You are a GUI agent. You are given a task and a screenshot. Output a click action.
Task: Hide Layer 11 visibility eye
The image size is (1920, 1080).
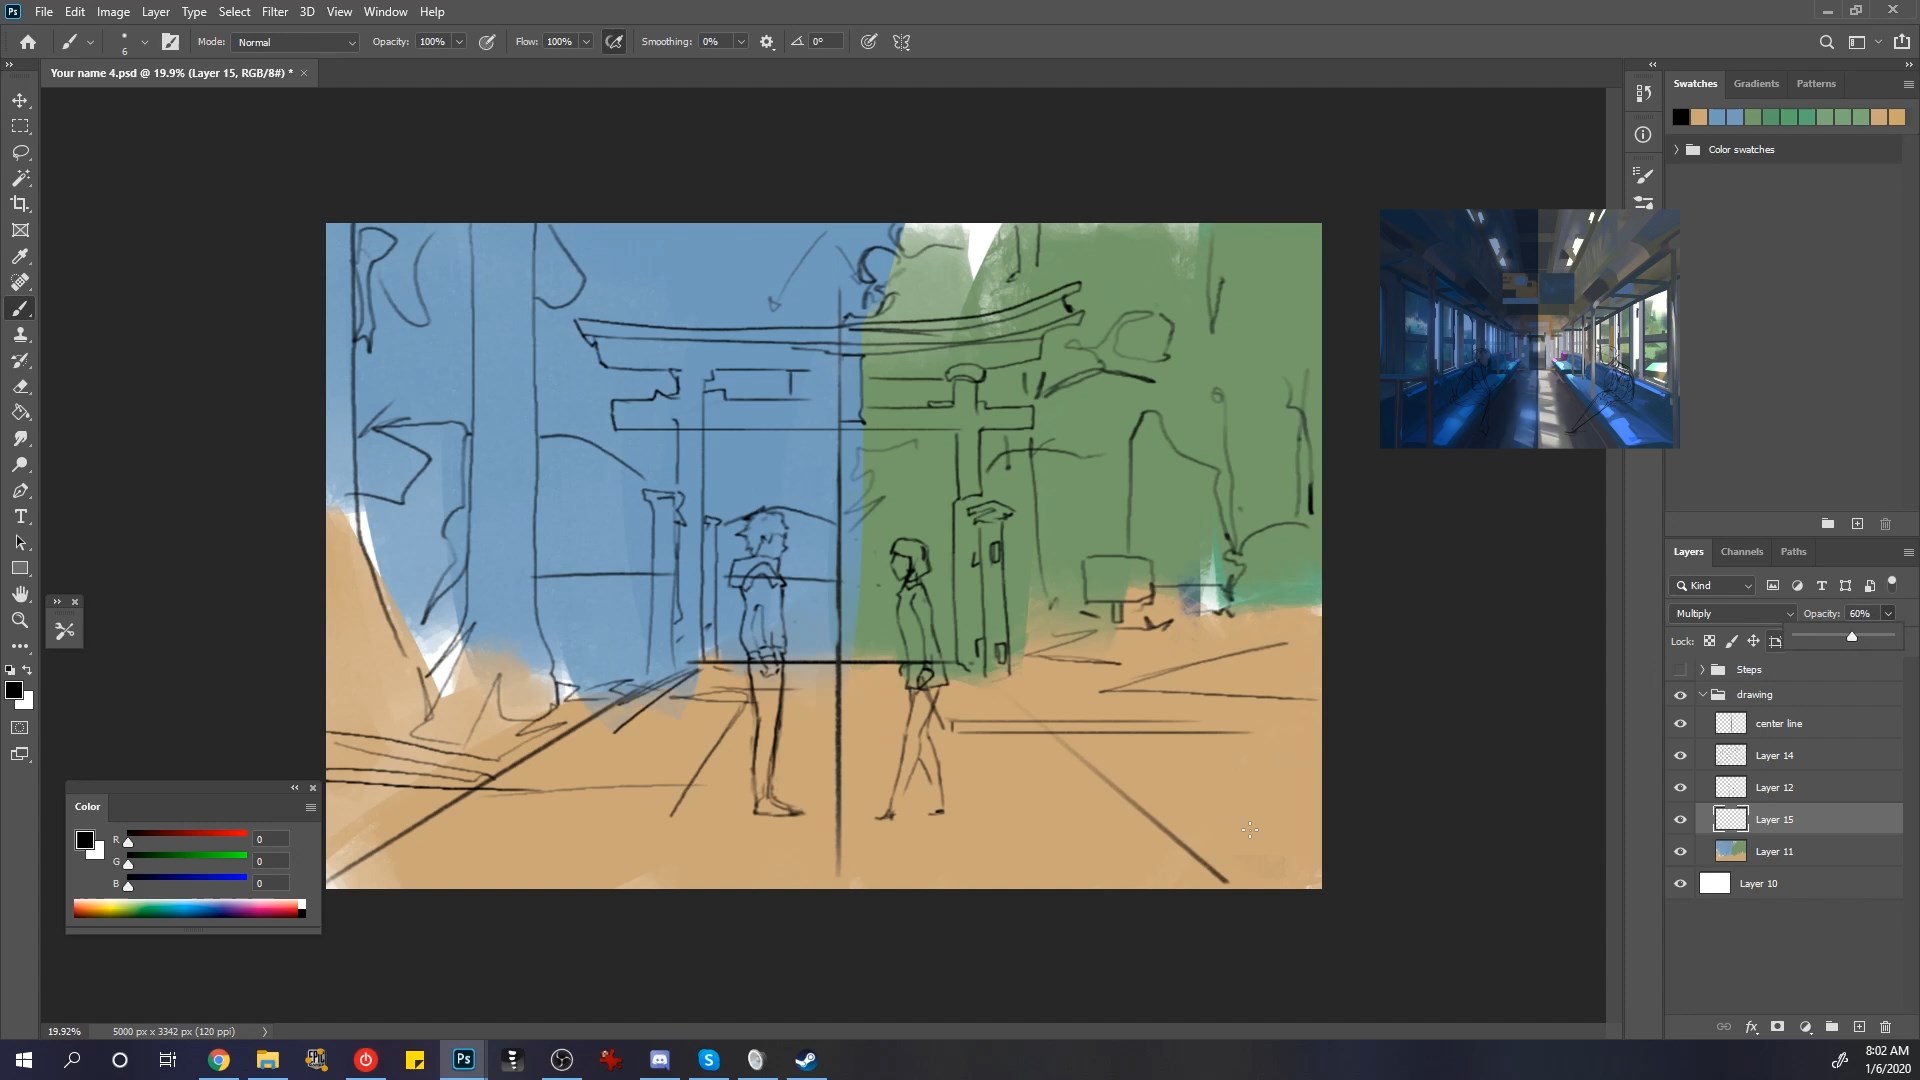pos(1680,851)
